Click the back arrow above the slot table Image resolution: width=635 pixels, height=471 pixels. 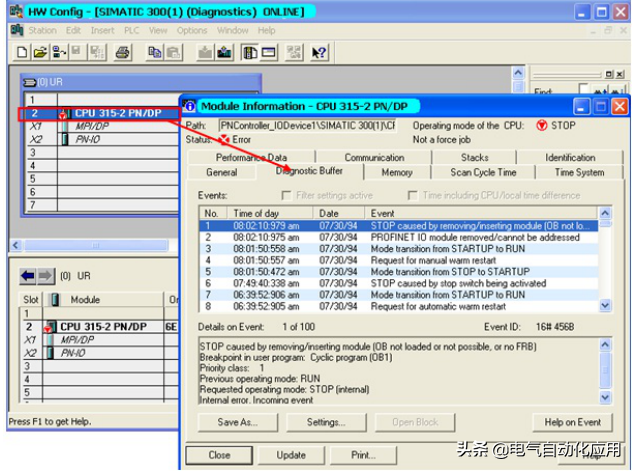coord(28,274)
